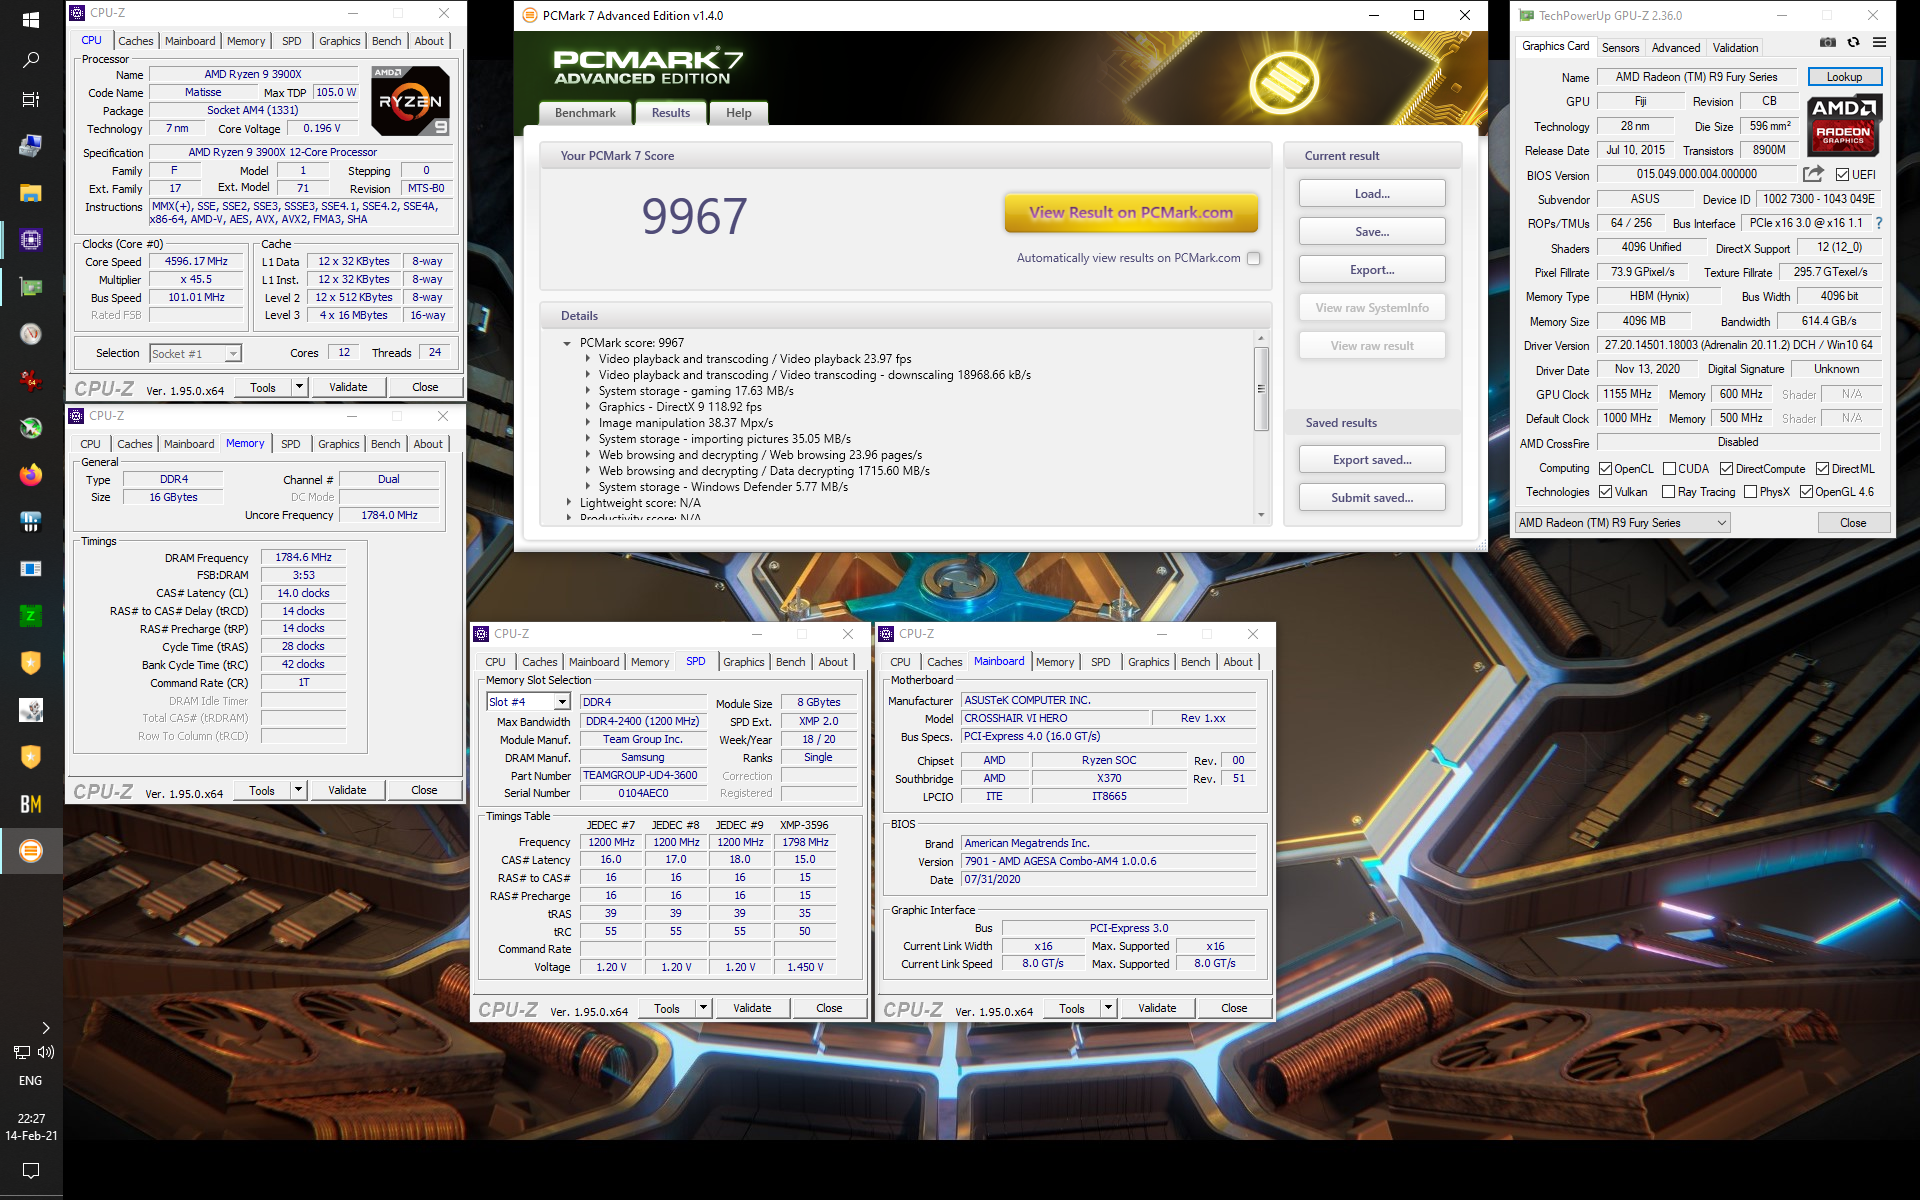1920x1200 pixels.
Task: Open the Advanced tab in GPU-Z
Action: coord(1676,48)
